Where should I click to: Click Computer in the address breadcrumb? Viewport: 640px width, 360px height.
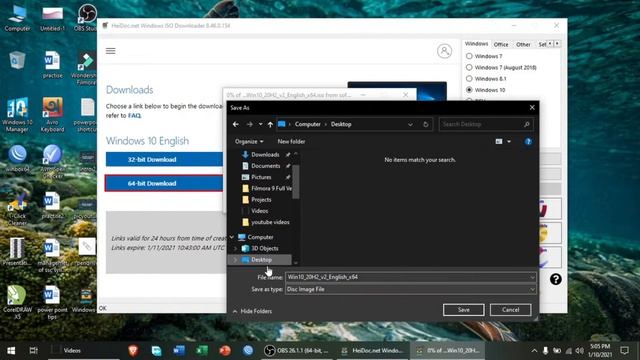click(307, 124)
